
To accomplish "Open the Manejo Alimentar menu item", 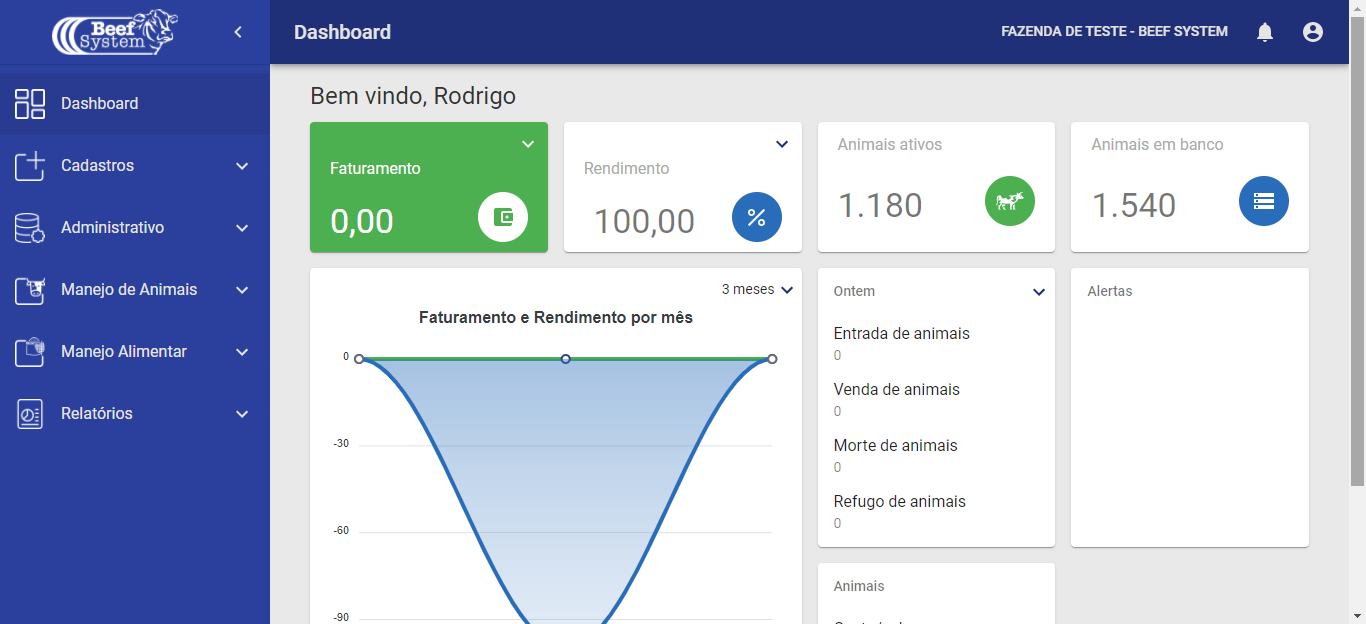I will point(135,352).
